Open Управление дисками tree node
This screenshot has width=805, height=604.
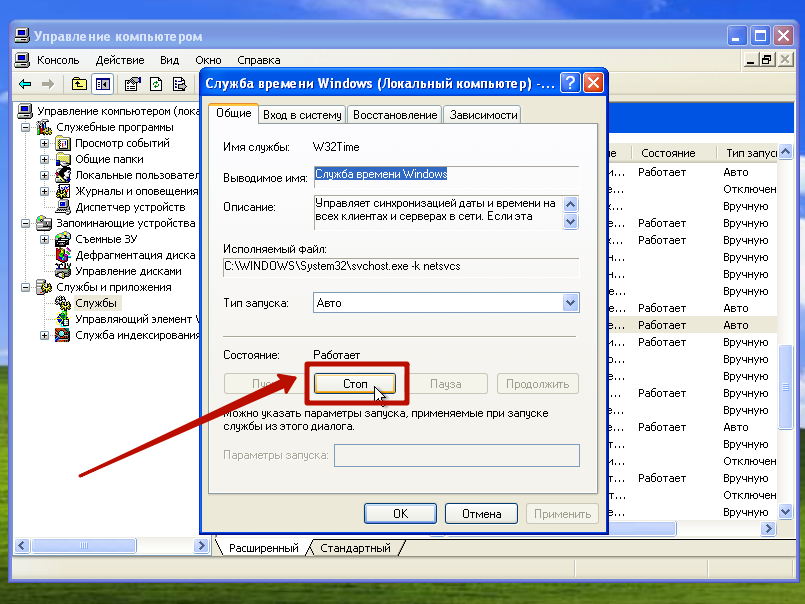coord(128,271)
